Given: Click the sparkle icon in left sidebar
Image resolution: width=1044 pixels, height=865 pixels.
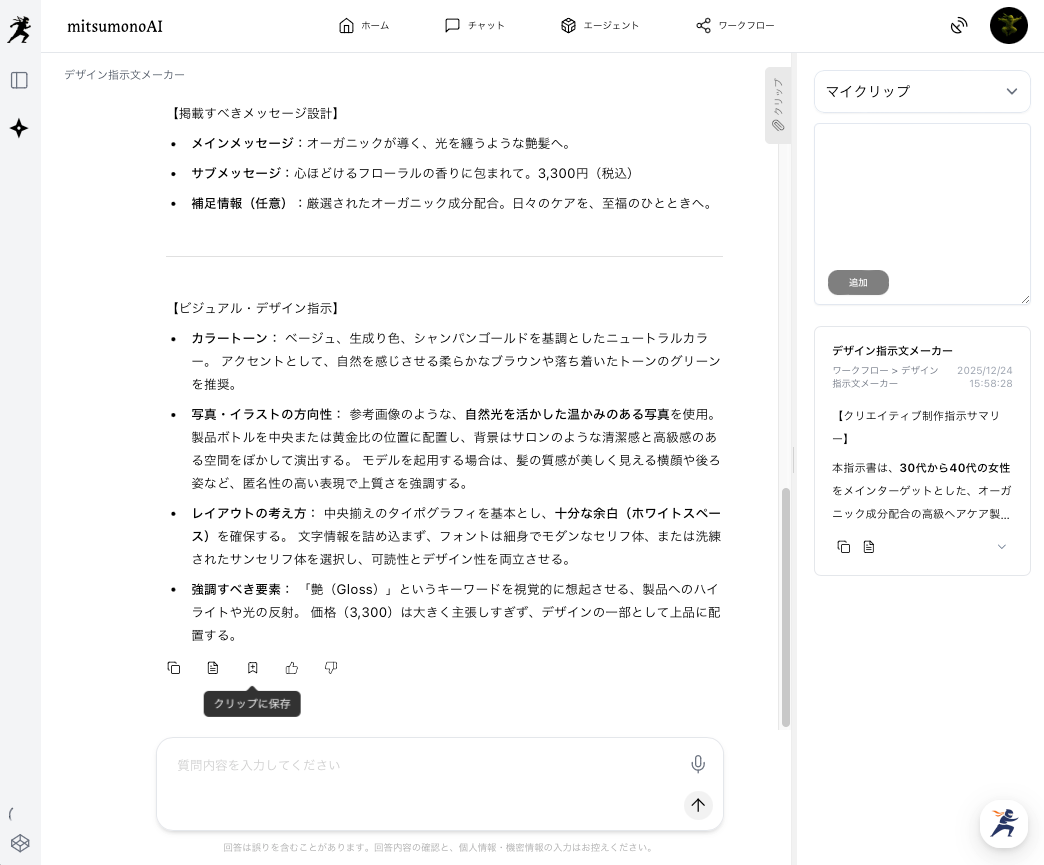Looking at the screenshot, I should click(x=19, y=128).
